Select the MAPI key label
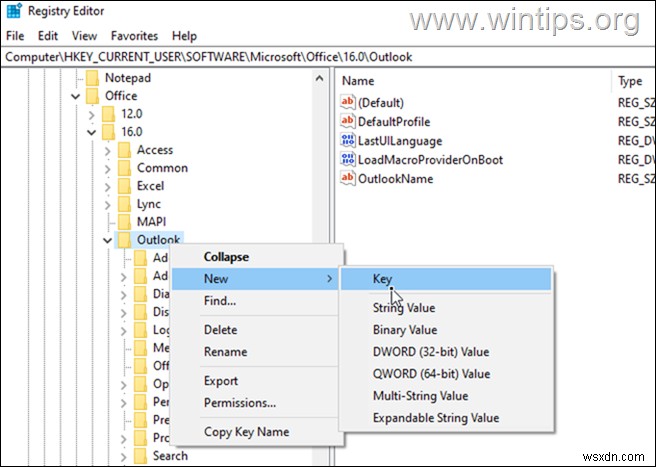 pos(151,222)
